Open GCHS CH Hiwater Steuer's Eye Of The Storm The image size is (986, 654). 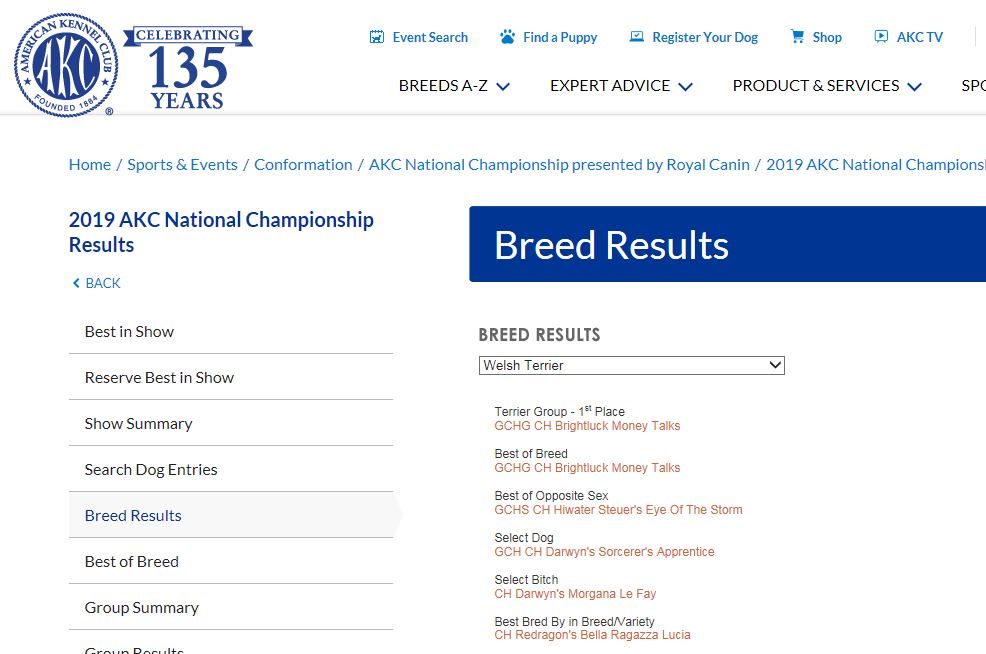pos(618,510)
